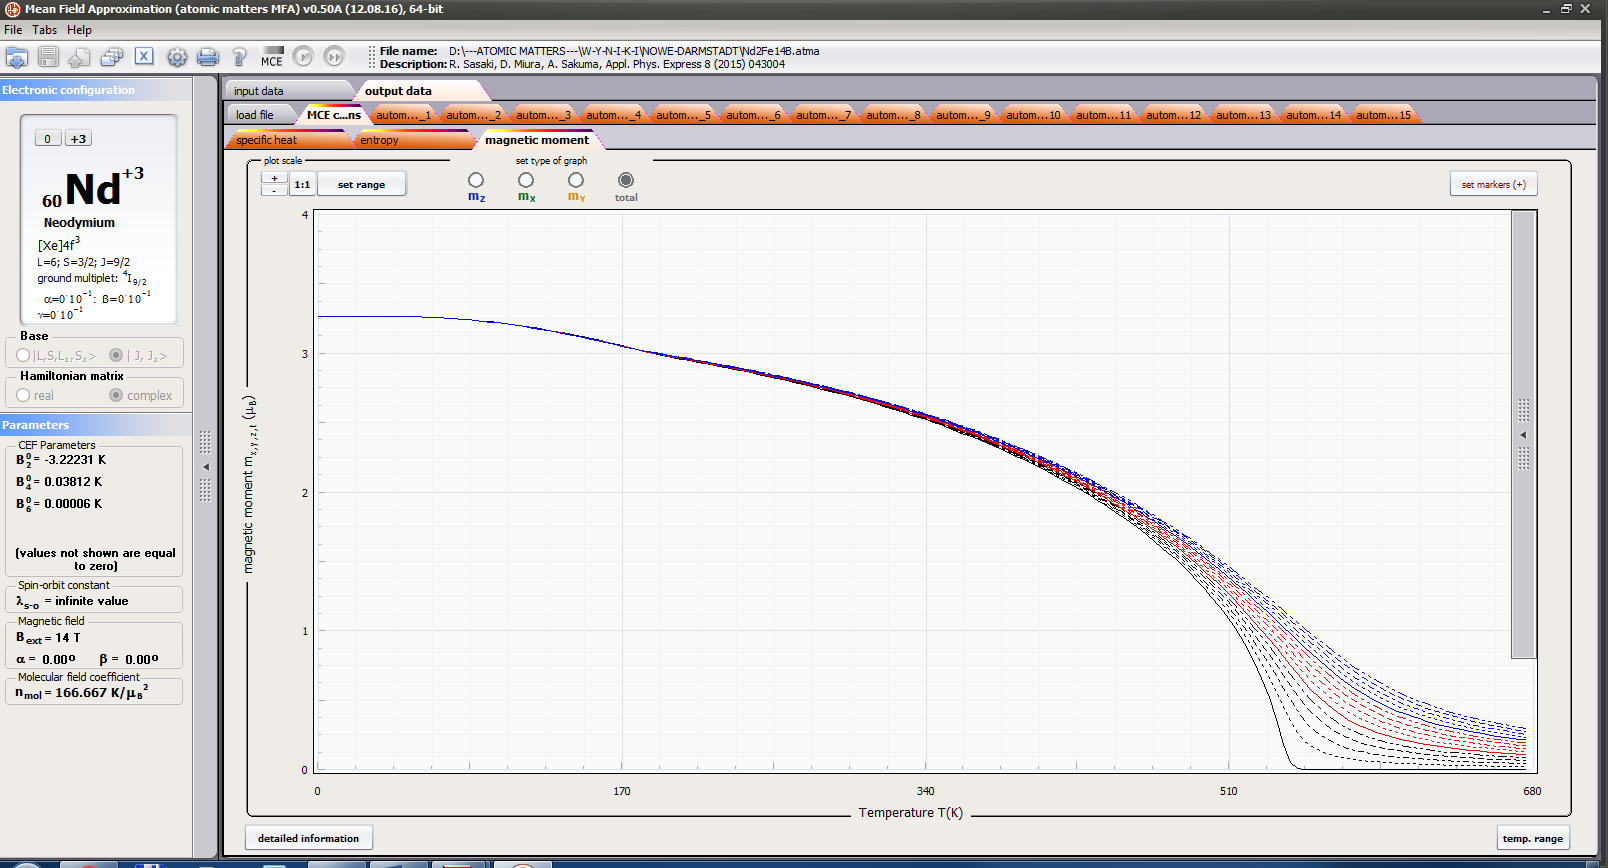Click the printer icon

(x=208, y=57)
